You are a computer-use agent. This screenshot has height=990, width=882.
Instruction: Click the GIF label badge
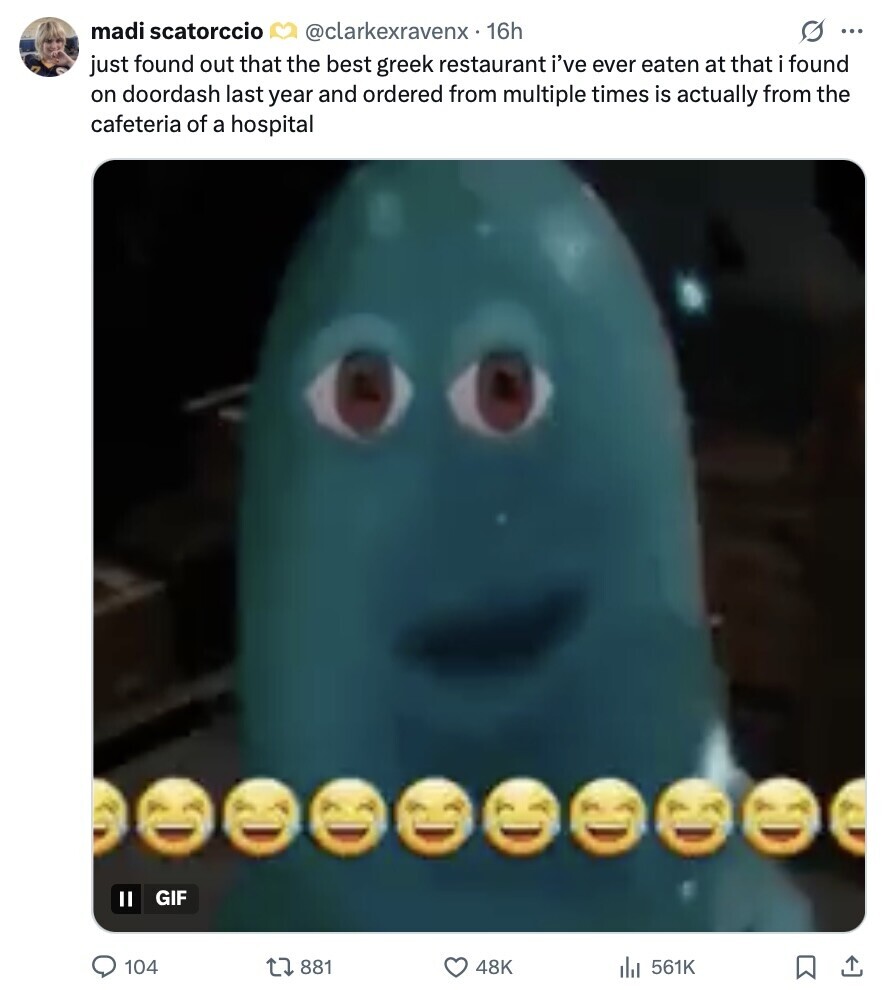[170, 898]
